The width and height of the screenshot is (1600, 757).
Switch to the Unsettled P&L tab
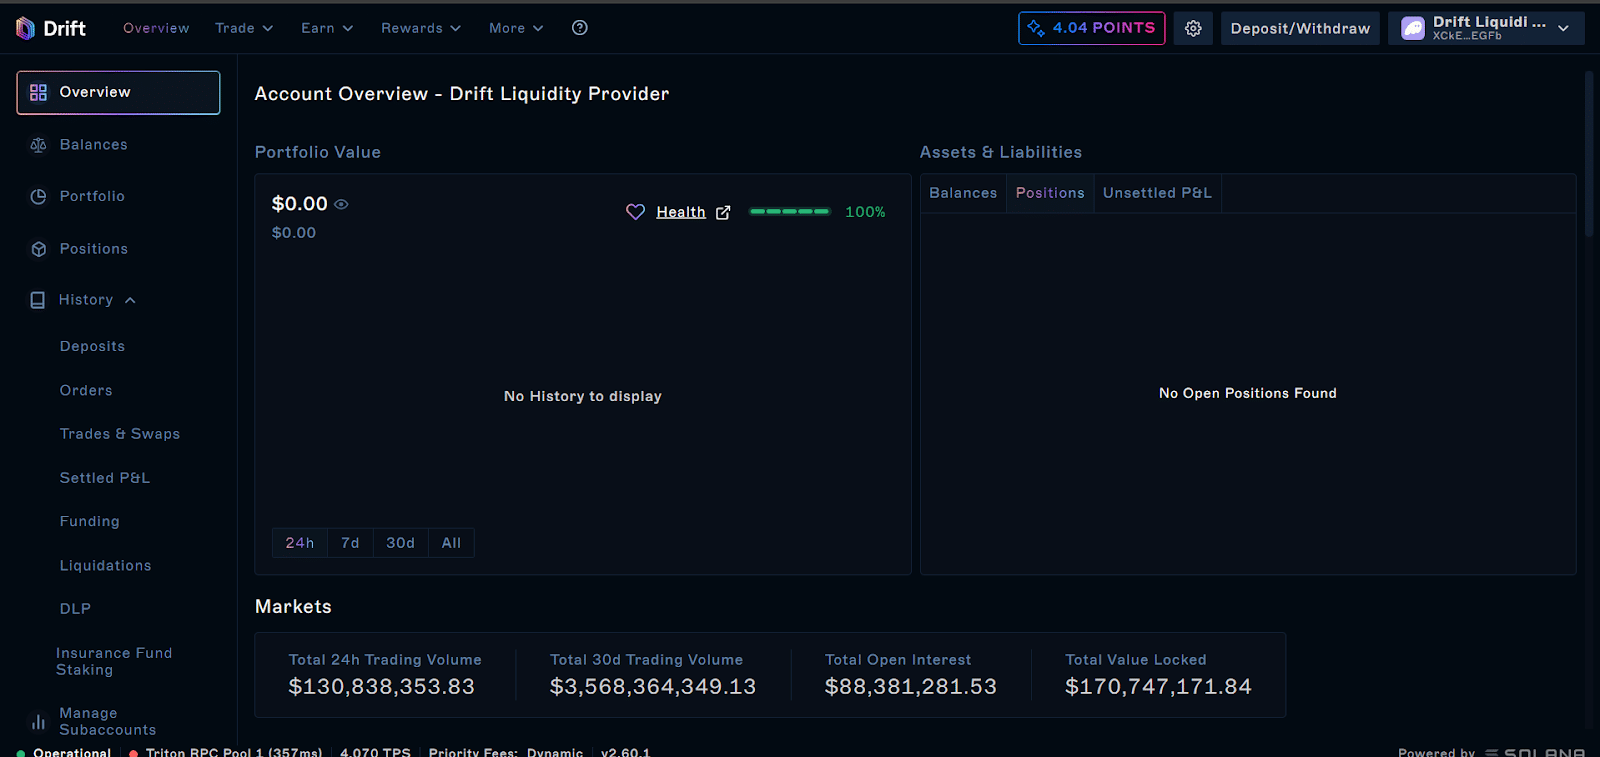[1157, 193]
